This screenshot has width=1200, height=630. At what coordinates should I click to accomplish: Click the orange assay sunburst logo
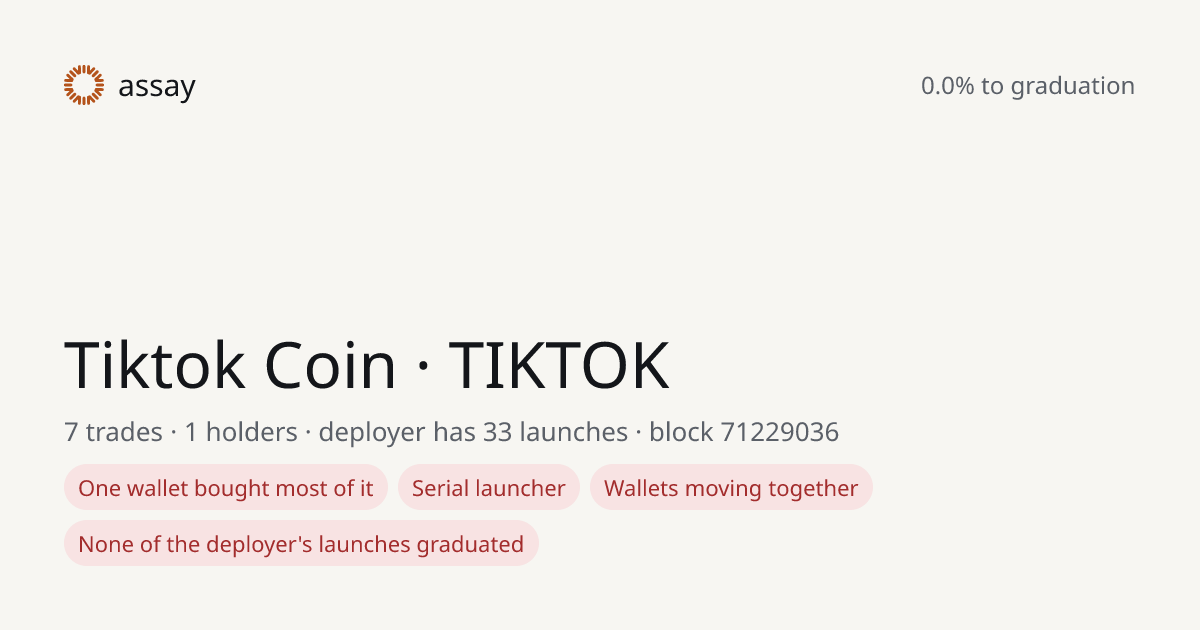pos(84,85)
